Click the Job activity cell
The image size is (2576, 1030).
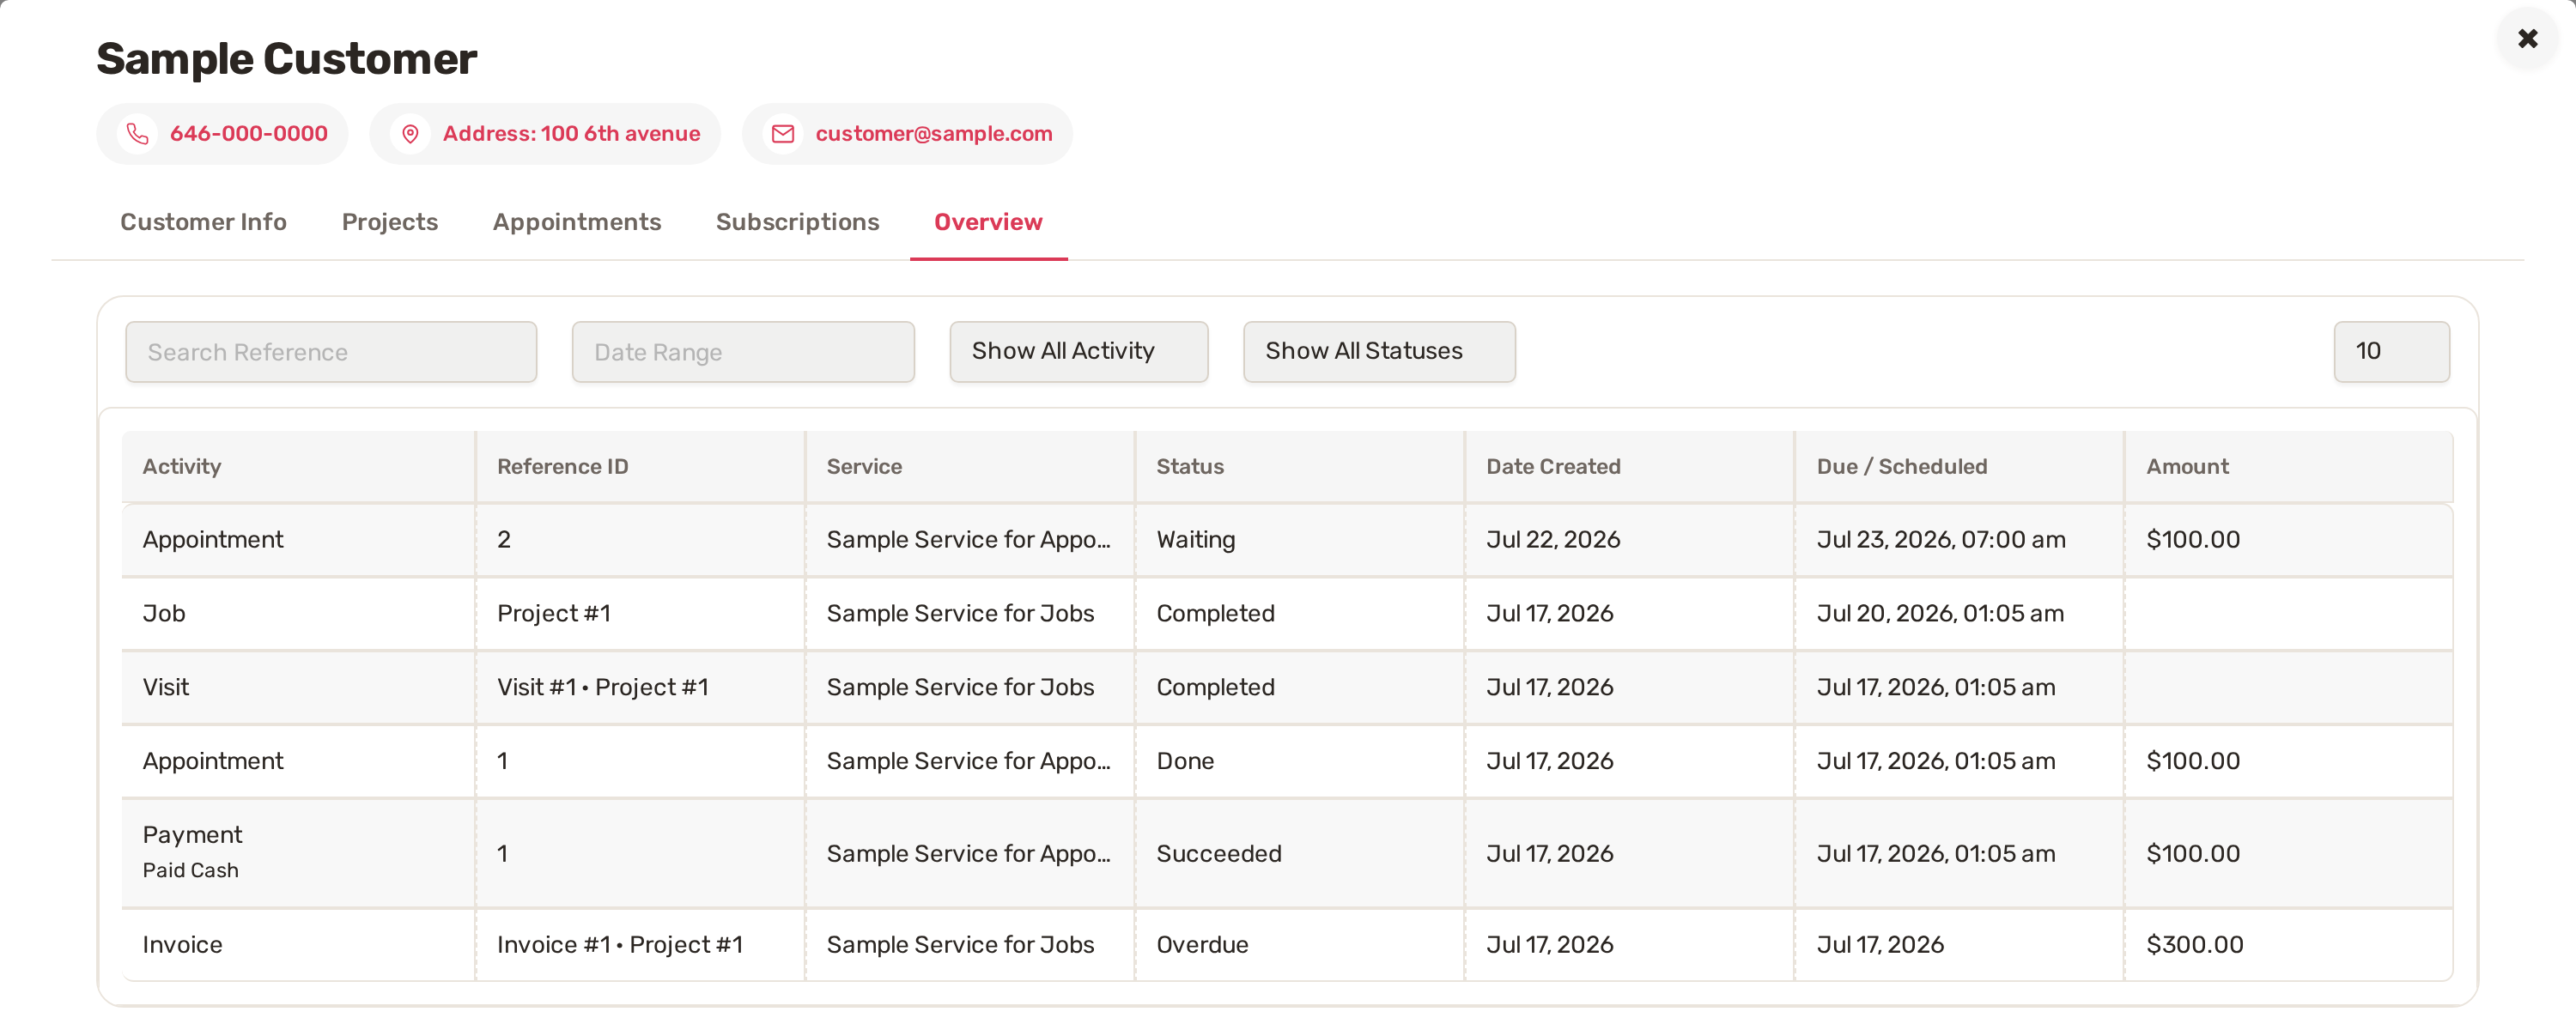click(x=298, y=614)
